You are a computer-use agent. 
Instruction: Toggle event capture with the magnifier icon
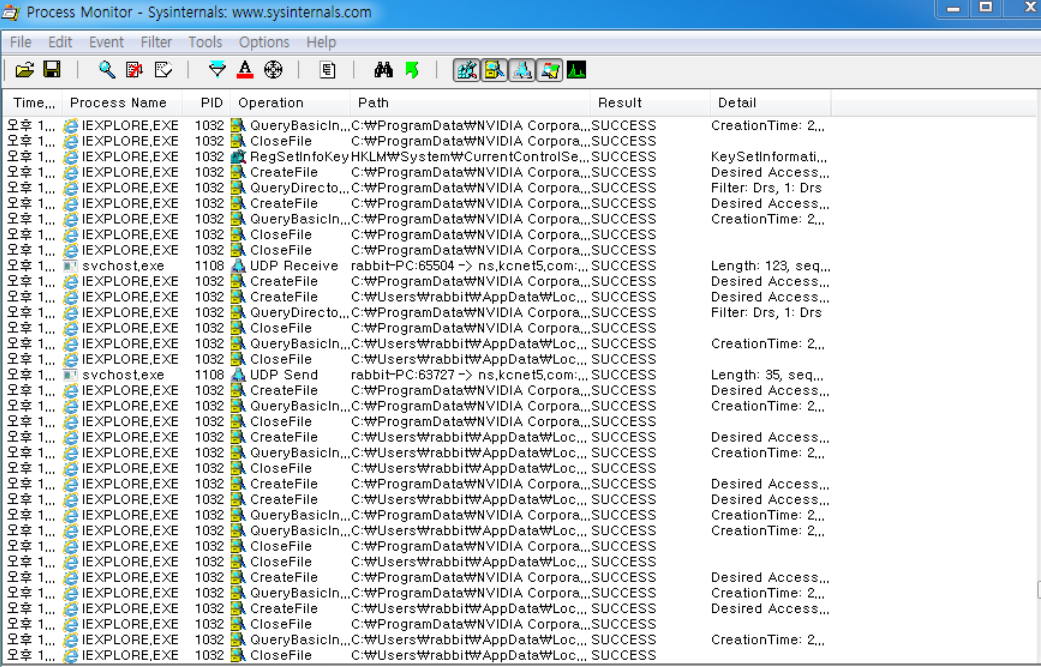point(106,70)
